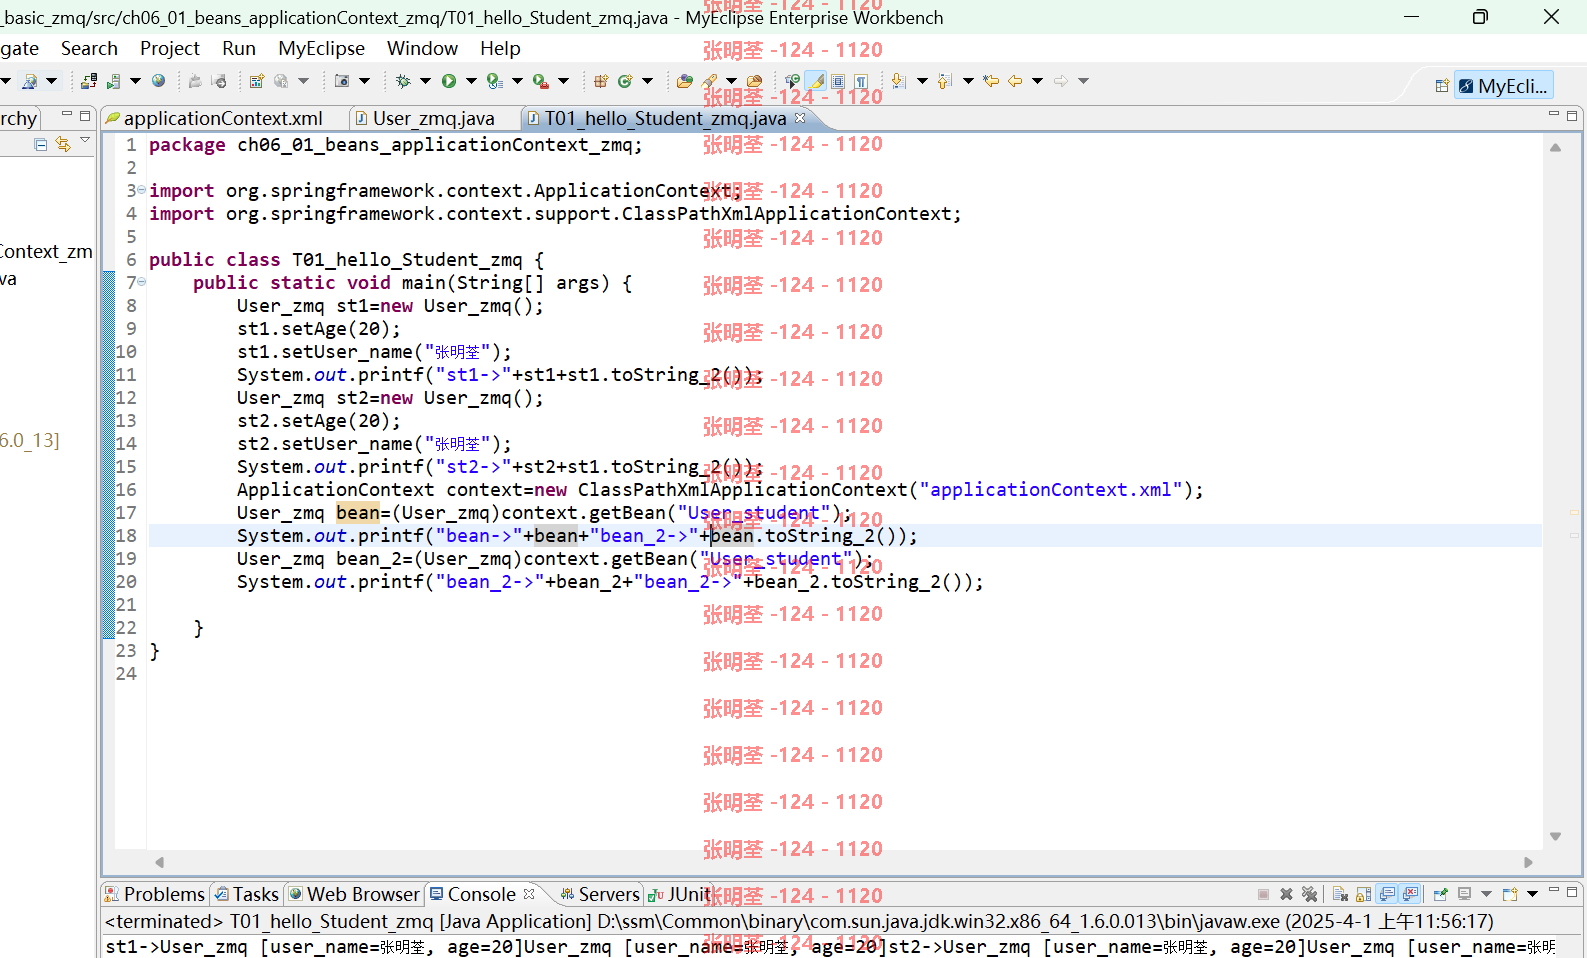Click the Open Task folder icon in toolbar
The height and width of the screenshot is (958, 1587).
pyautogui.click(x=754, y=81)
